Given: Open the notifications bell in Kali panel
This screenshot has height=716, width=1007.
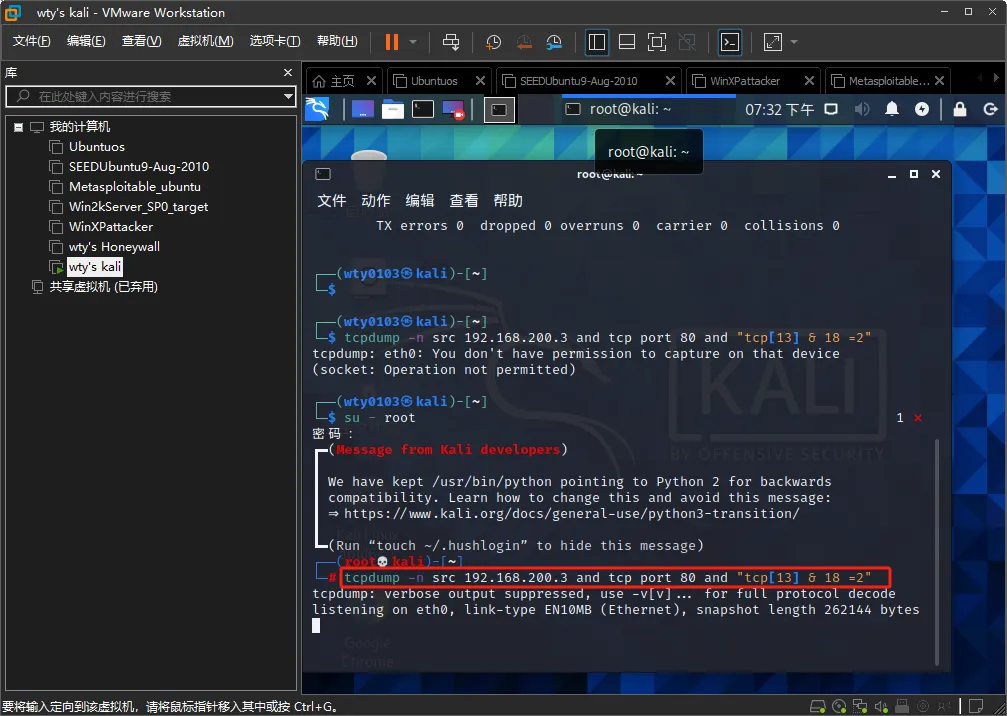Looking at the screenshot, I should coord(892,109).
